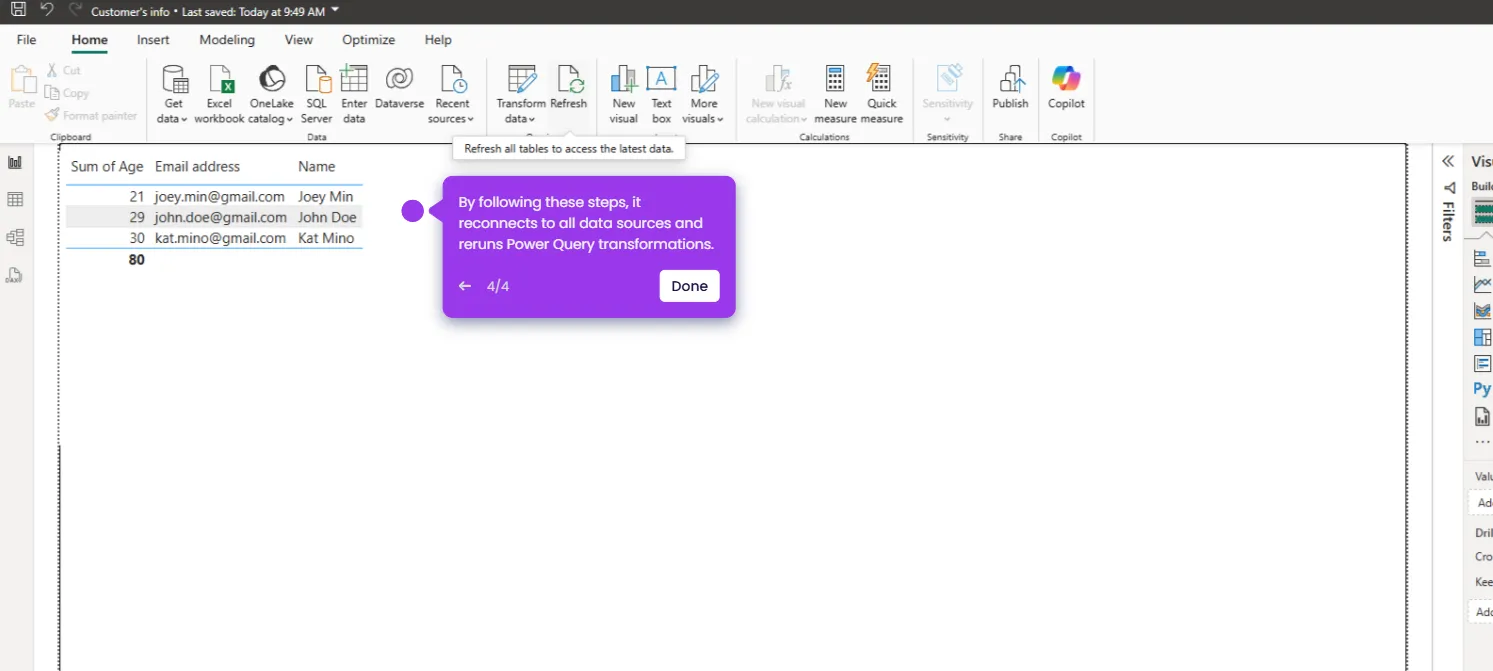
Task: Click the Kat Mino name cell
Action: click(x=326, y=238)
